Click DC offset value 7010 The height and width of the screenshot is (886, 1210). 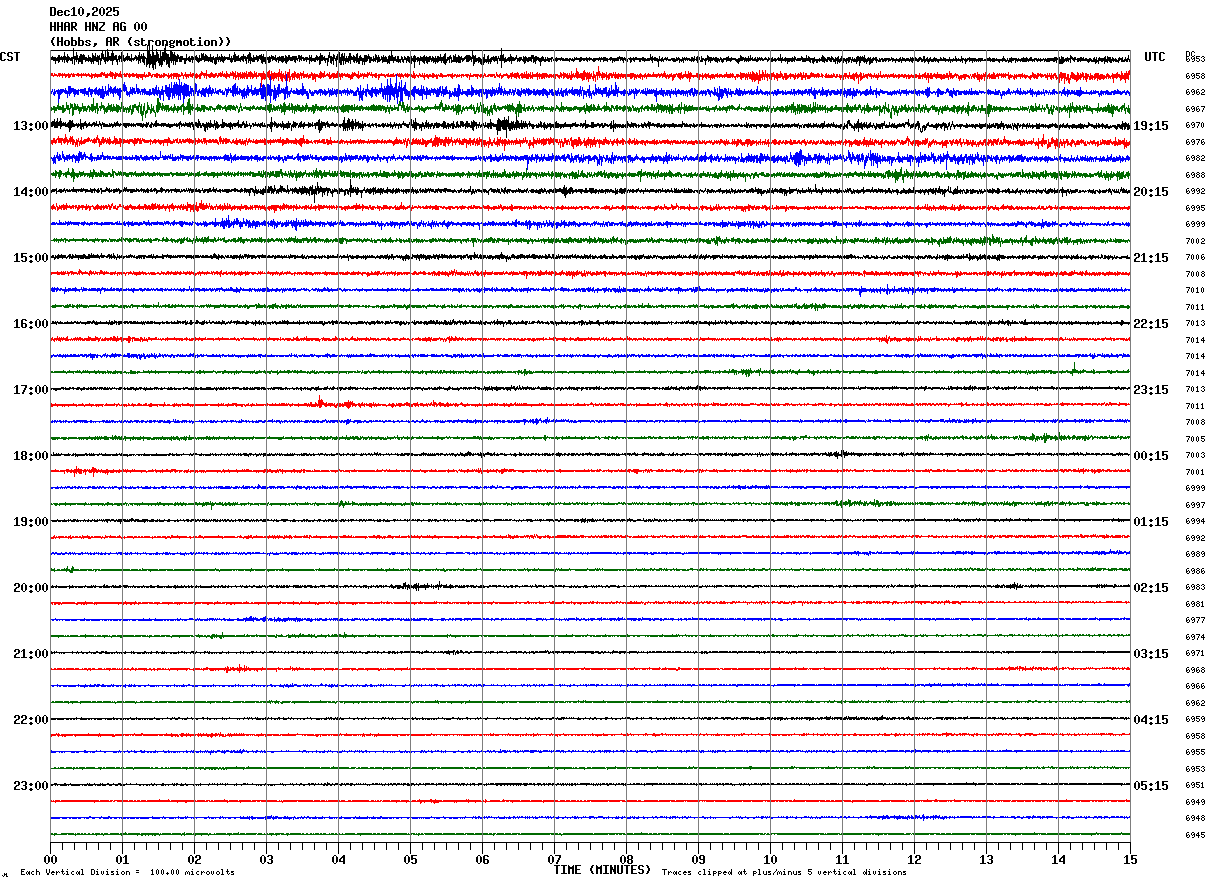pyautogui.click(x=1195, y=291)
